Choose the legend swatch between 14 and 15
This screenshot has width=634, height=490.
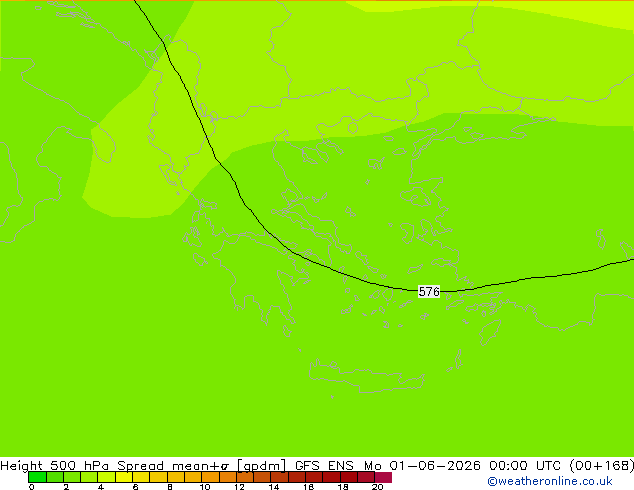click(279, 477)
